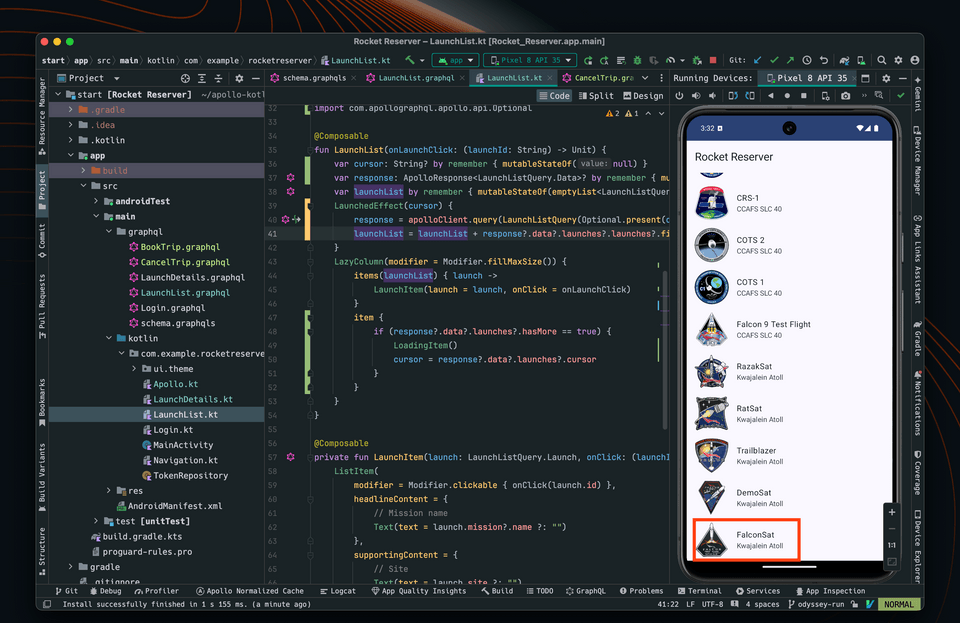Click the Apollo gutter icon beside line 37
The width and height of the screenshot is (960, 623).
tap(291, 177)
